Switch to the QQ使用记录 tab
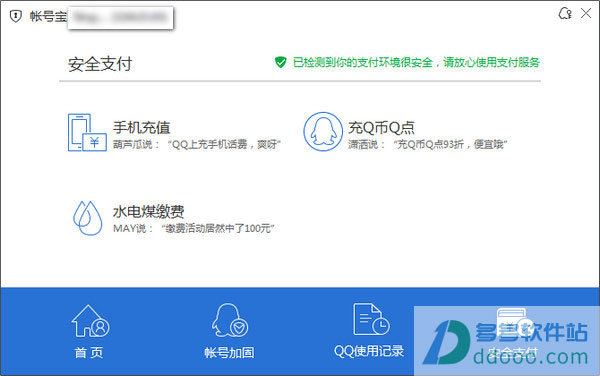Screen dimensions: 600x376 [369, 351]
